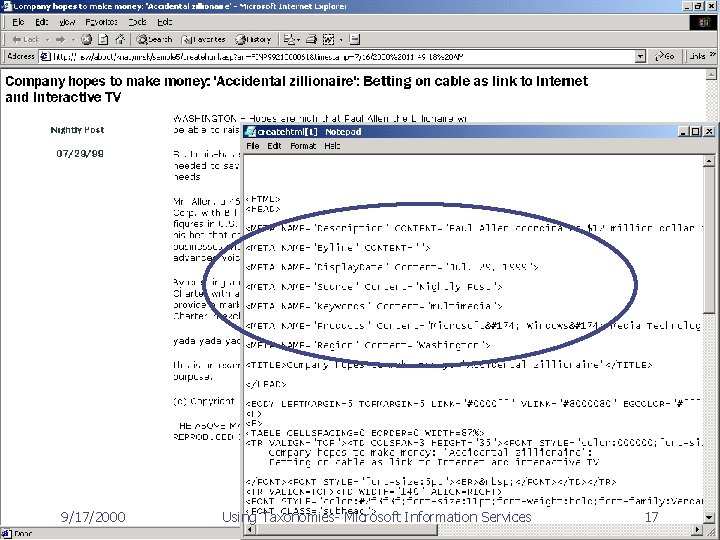Click the Notepad vertical scrollbar thumb
This screenshot has width=720, height=540.
[709, 241]
